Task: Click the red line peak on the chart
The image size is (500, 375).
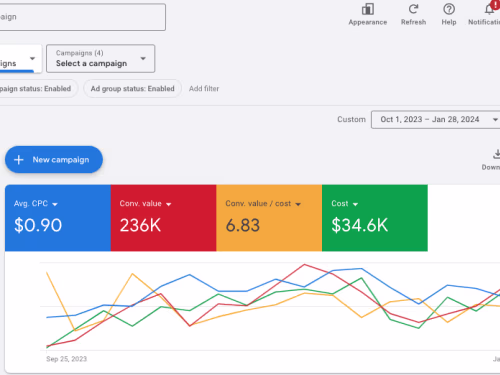Action: click(x=304, y=265)
